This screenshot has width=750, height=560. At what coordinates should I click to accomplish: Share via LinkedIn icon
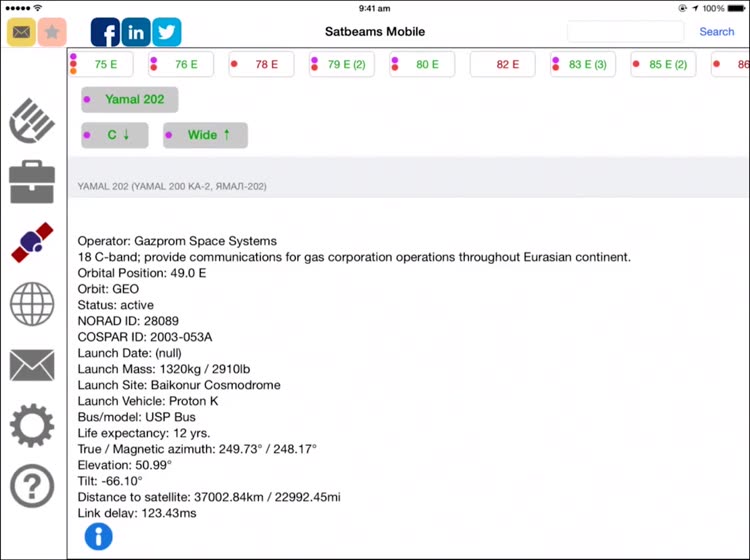coord(136,32)
